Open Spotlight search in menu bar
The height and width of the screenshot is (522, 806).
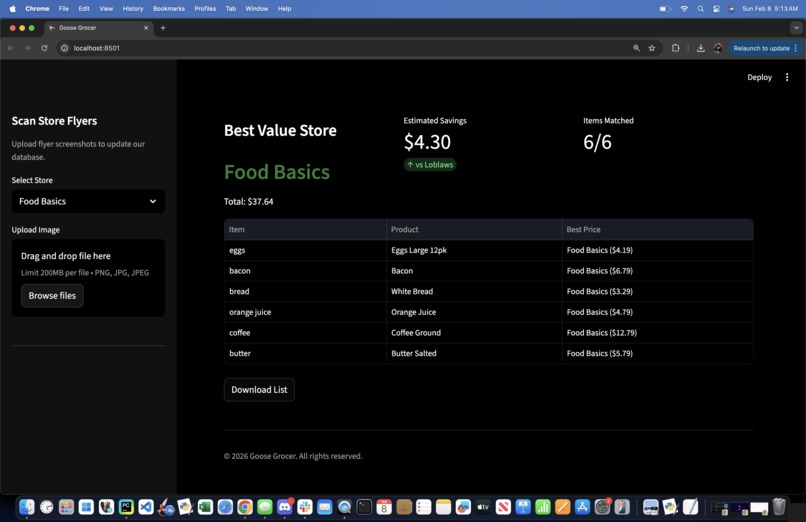[x=700, y=9]
